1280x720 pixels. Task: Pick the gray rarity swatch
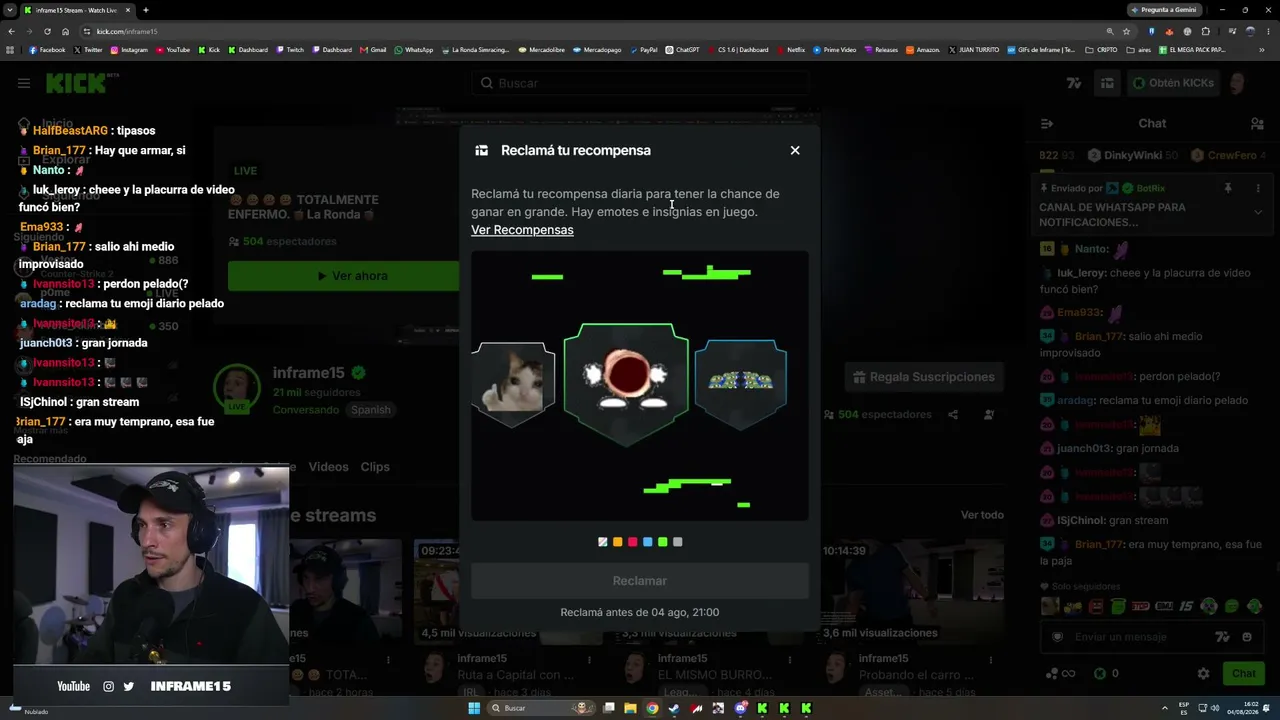click(x=677, y=542)
